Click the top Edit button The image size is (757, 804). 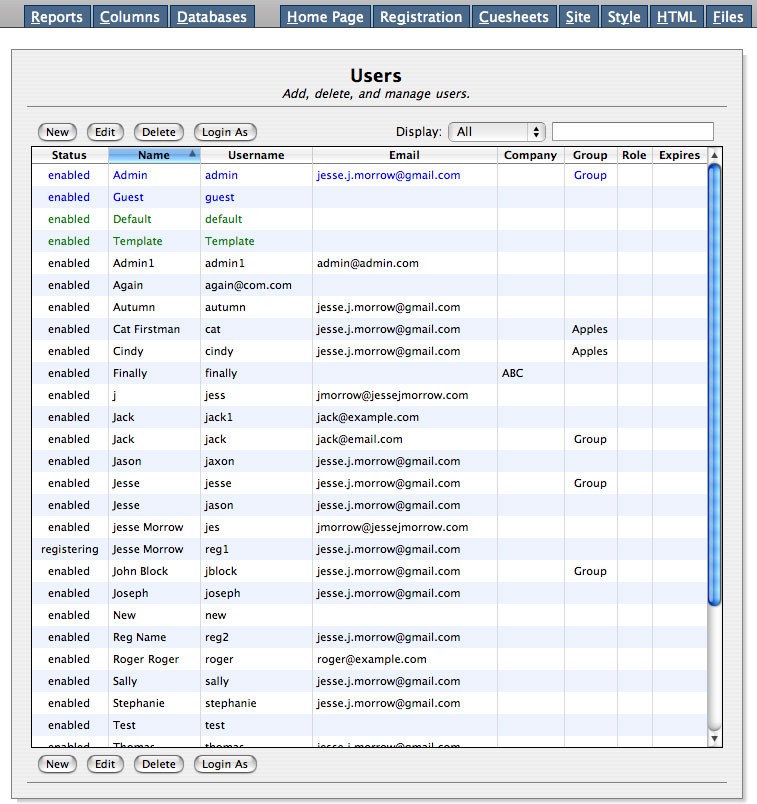(105, 132)
